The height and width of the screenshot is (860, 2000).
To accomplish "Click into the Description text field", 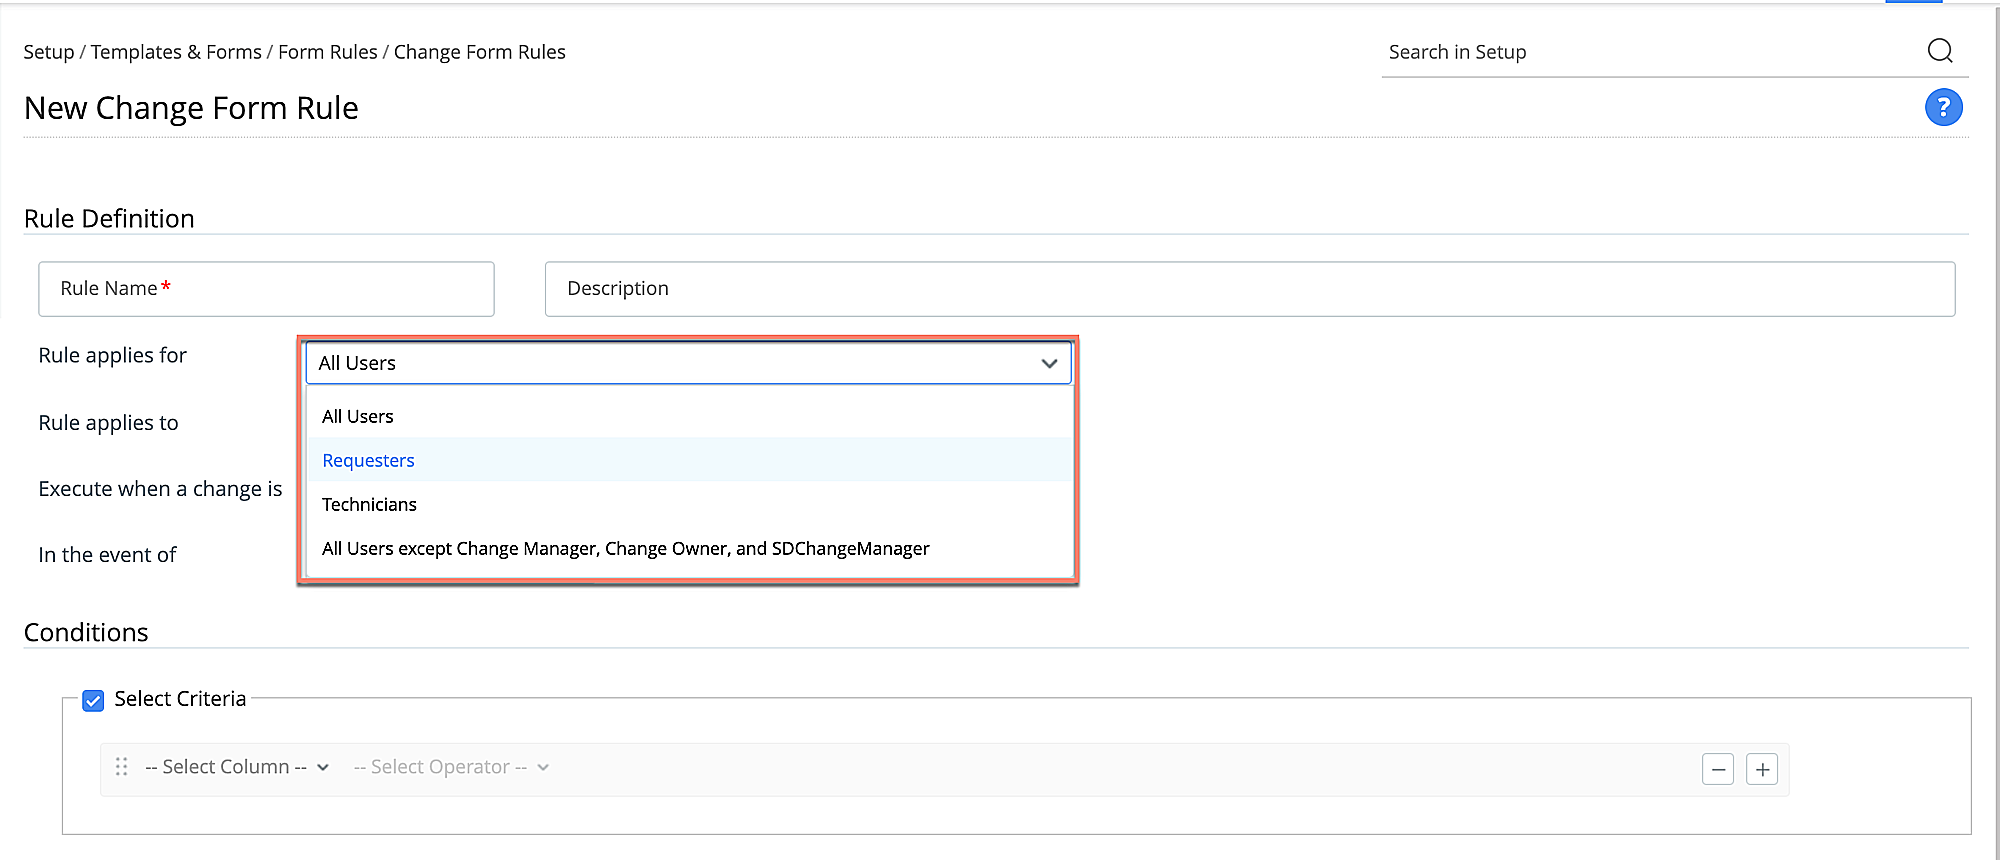I will (x=1249, y=289).
